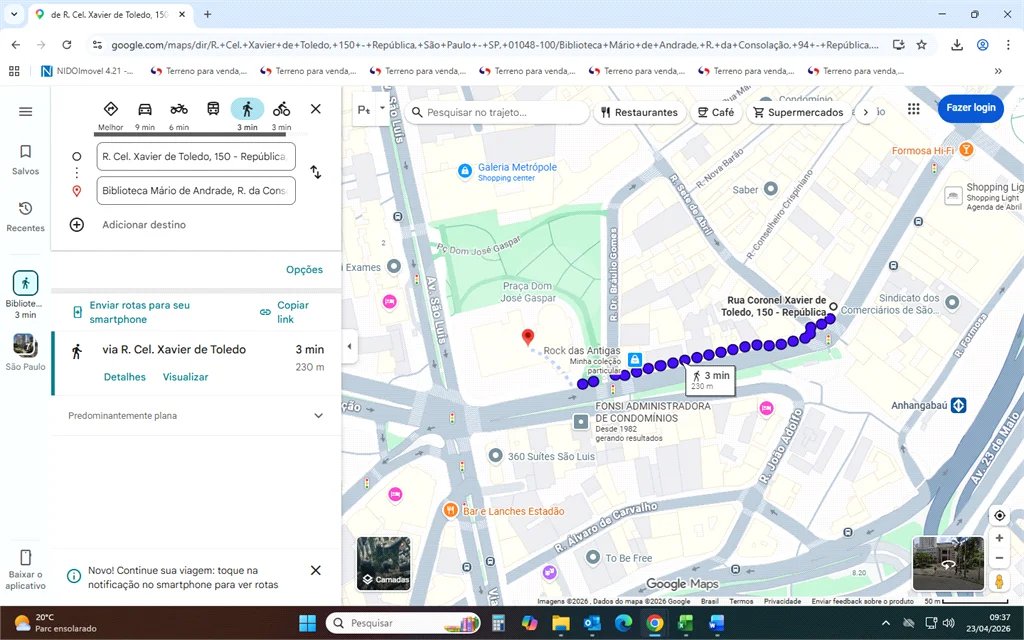The image size is (1024, 640).
Task: Click Formosa Hi-Fi marker
Action: (x=966, y=150)
